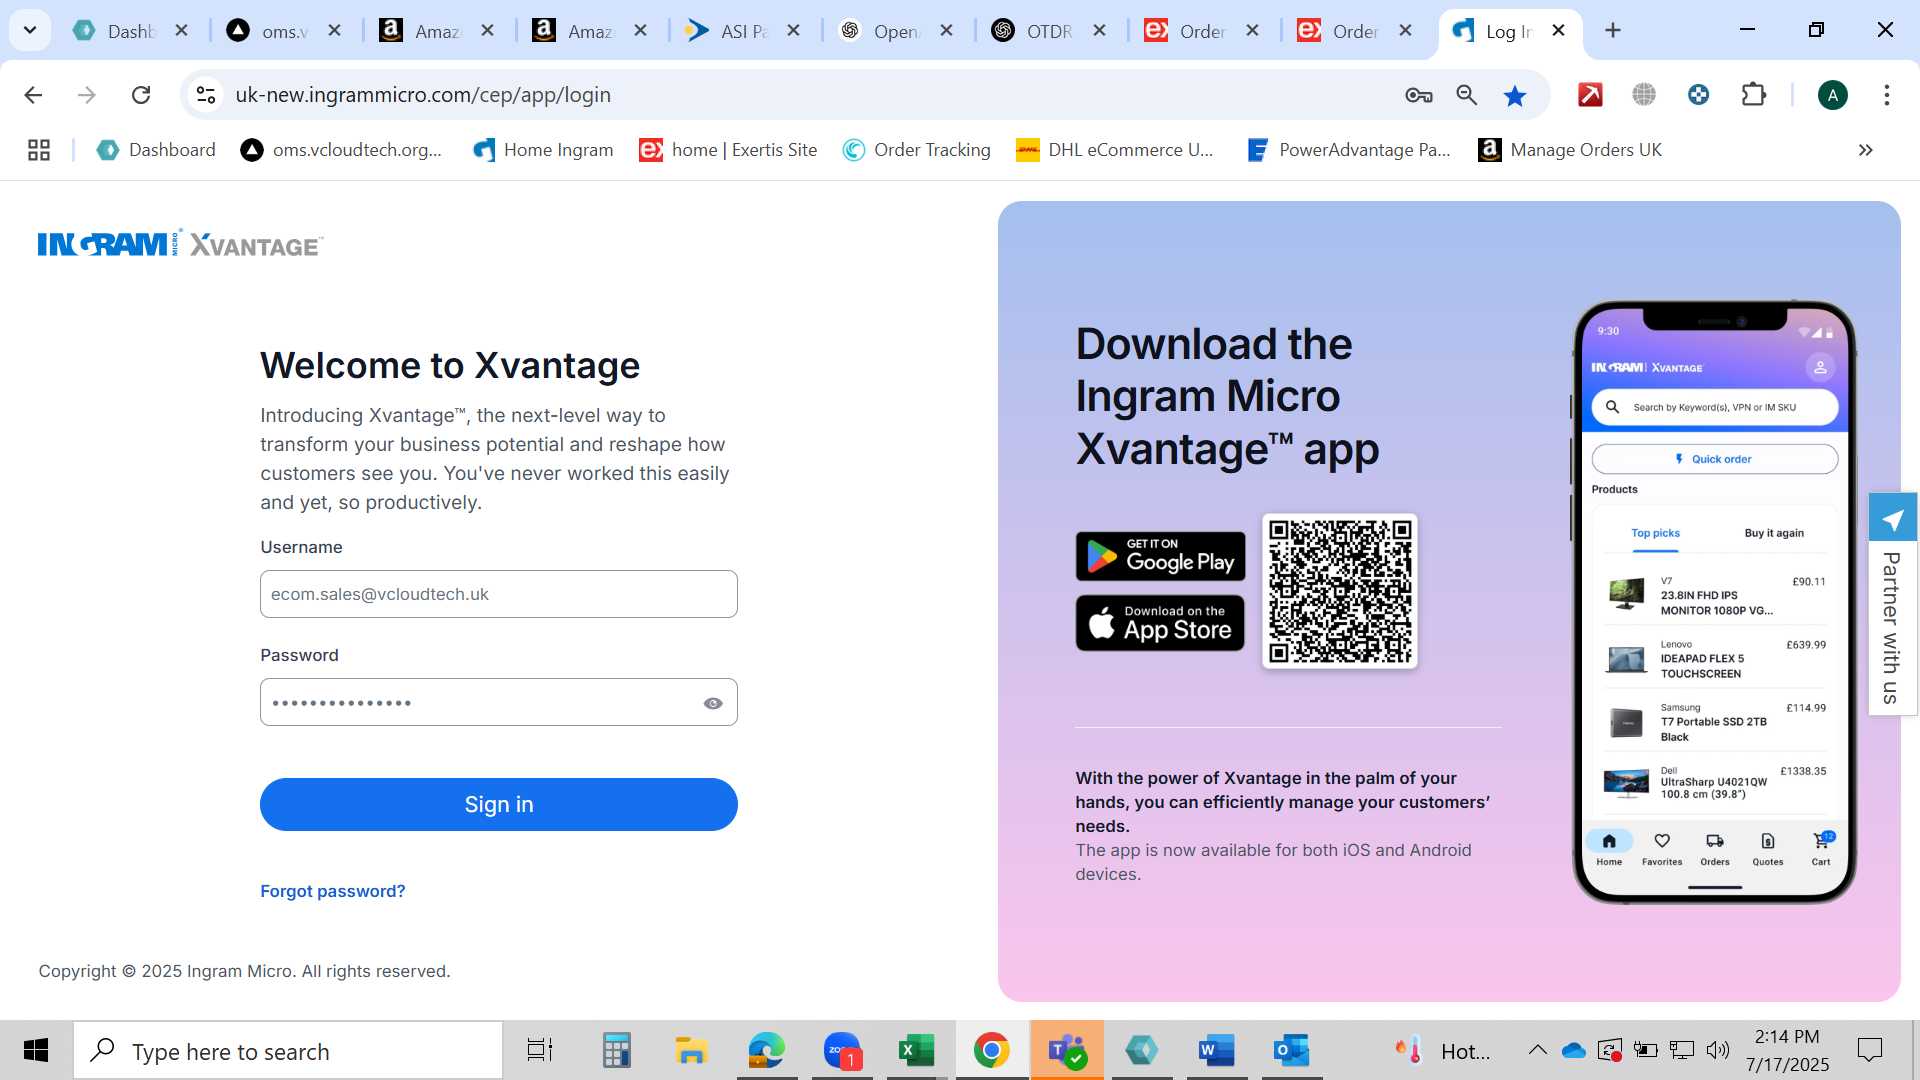This screenshot has height=1080, width=1920.
Task: Click the zoom magnifier icon in address bar
Action: point(1467,95)
